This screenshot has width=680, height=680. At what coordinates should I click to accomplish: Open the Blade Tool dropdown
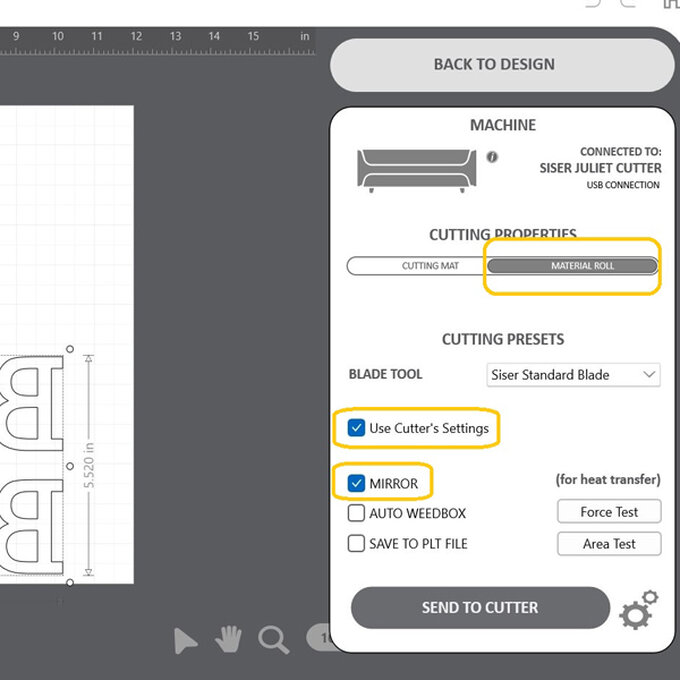[573, 375]
